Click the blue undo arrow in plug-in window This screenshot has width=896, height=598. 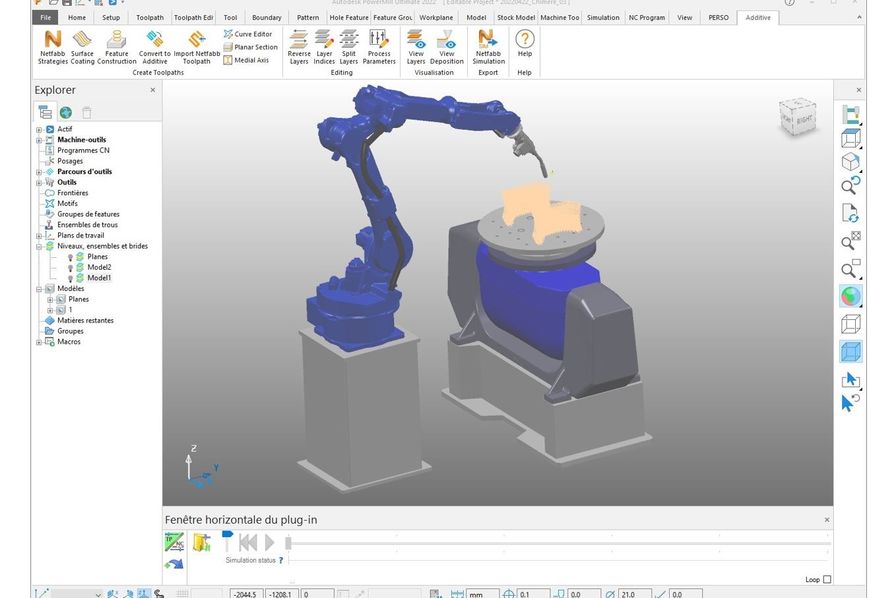[174, 564]
